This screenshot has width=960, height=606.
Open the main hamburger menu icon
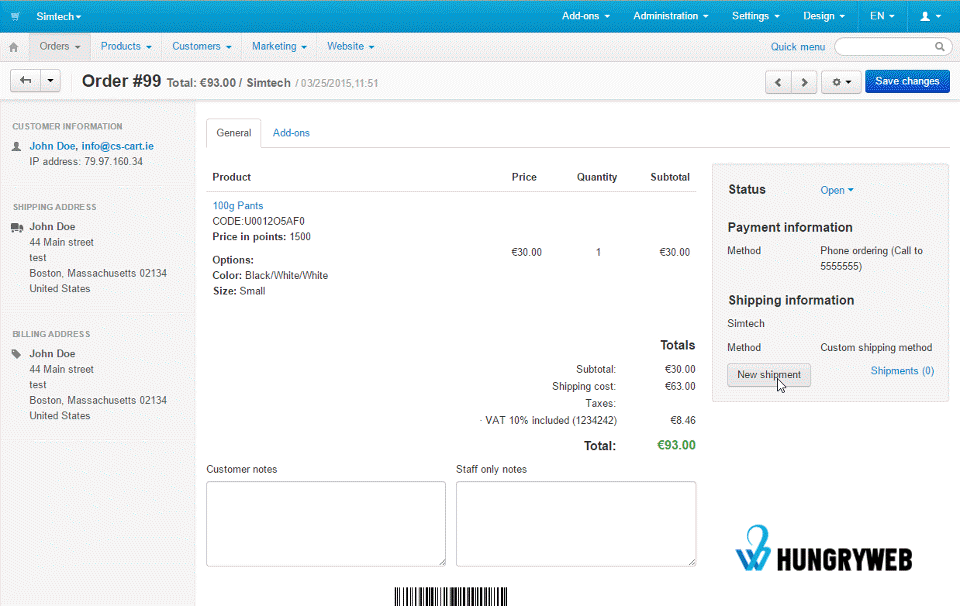(14, 16)
